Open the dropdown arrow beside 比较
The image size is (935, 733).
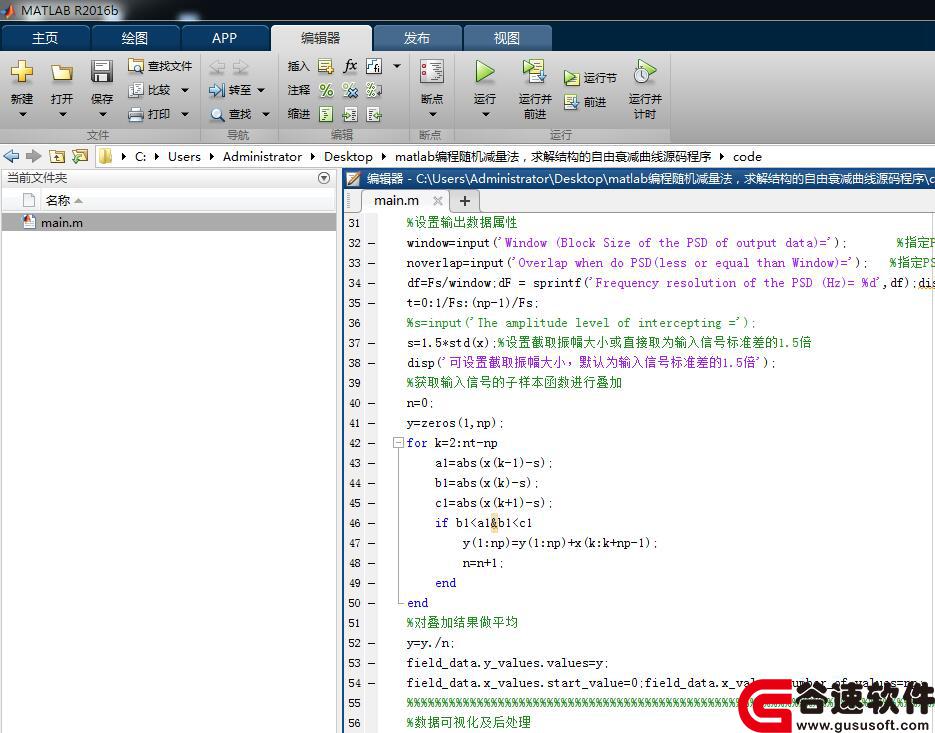pos(185,90)
